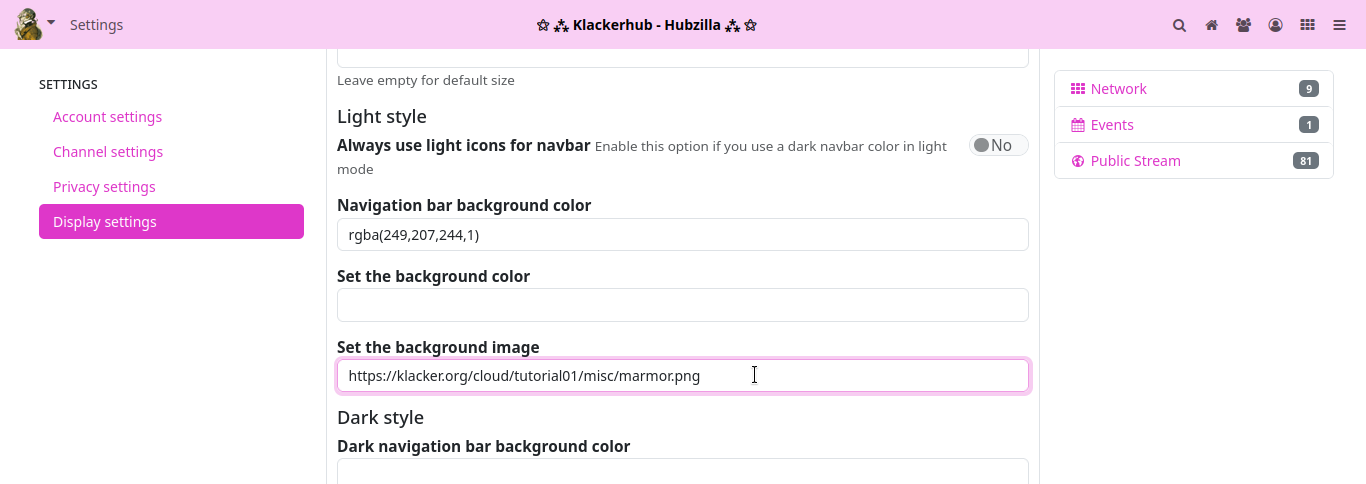The height and width of the screenshot is (484, 1366).
Task: Open Channel settings in sidebar
Action: point(108,152)
